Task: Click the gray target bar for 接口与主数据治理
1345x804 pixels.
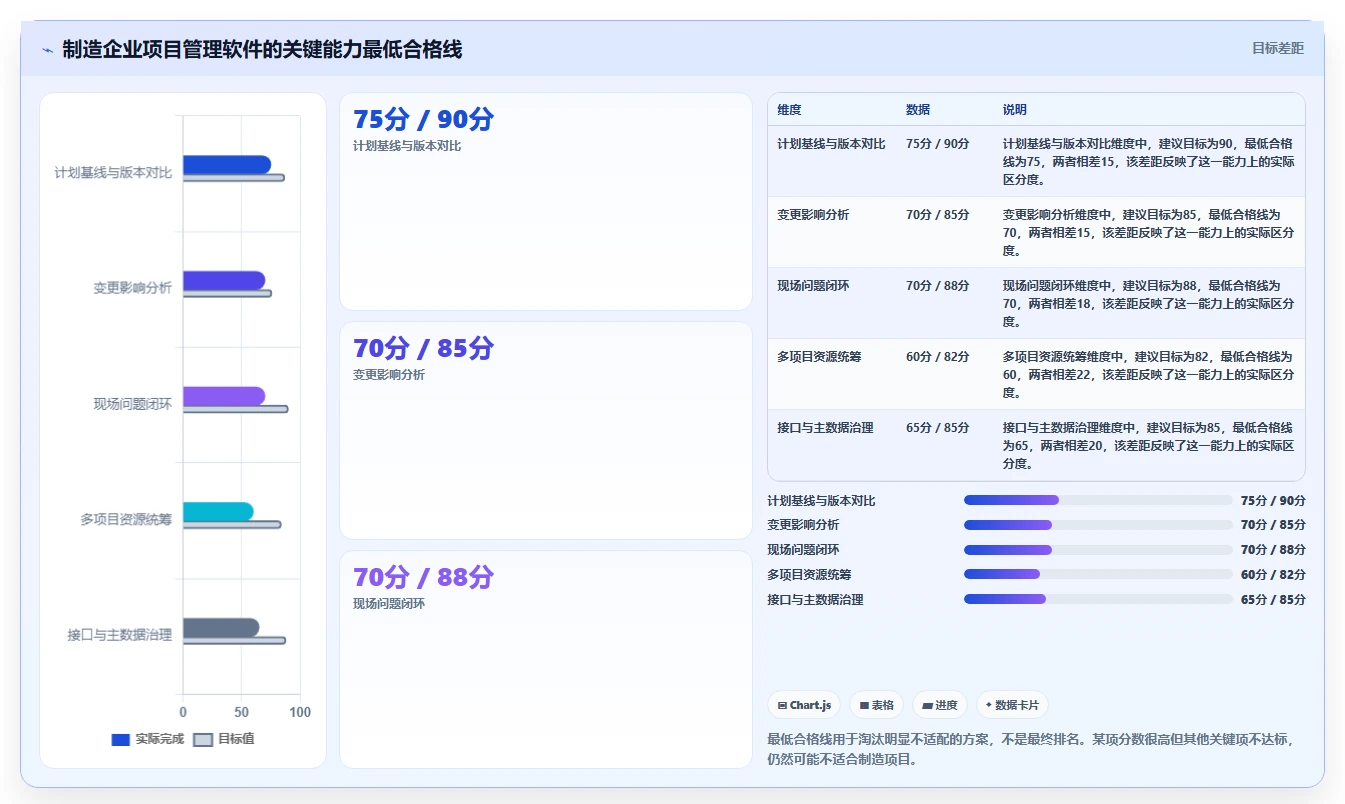Action: 234,640
